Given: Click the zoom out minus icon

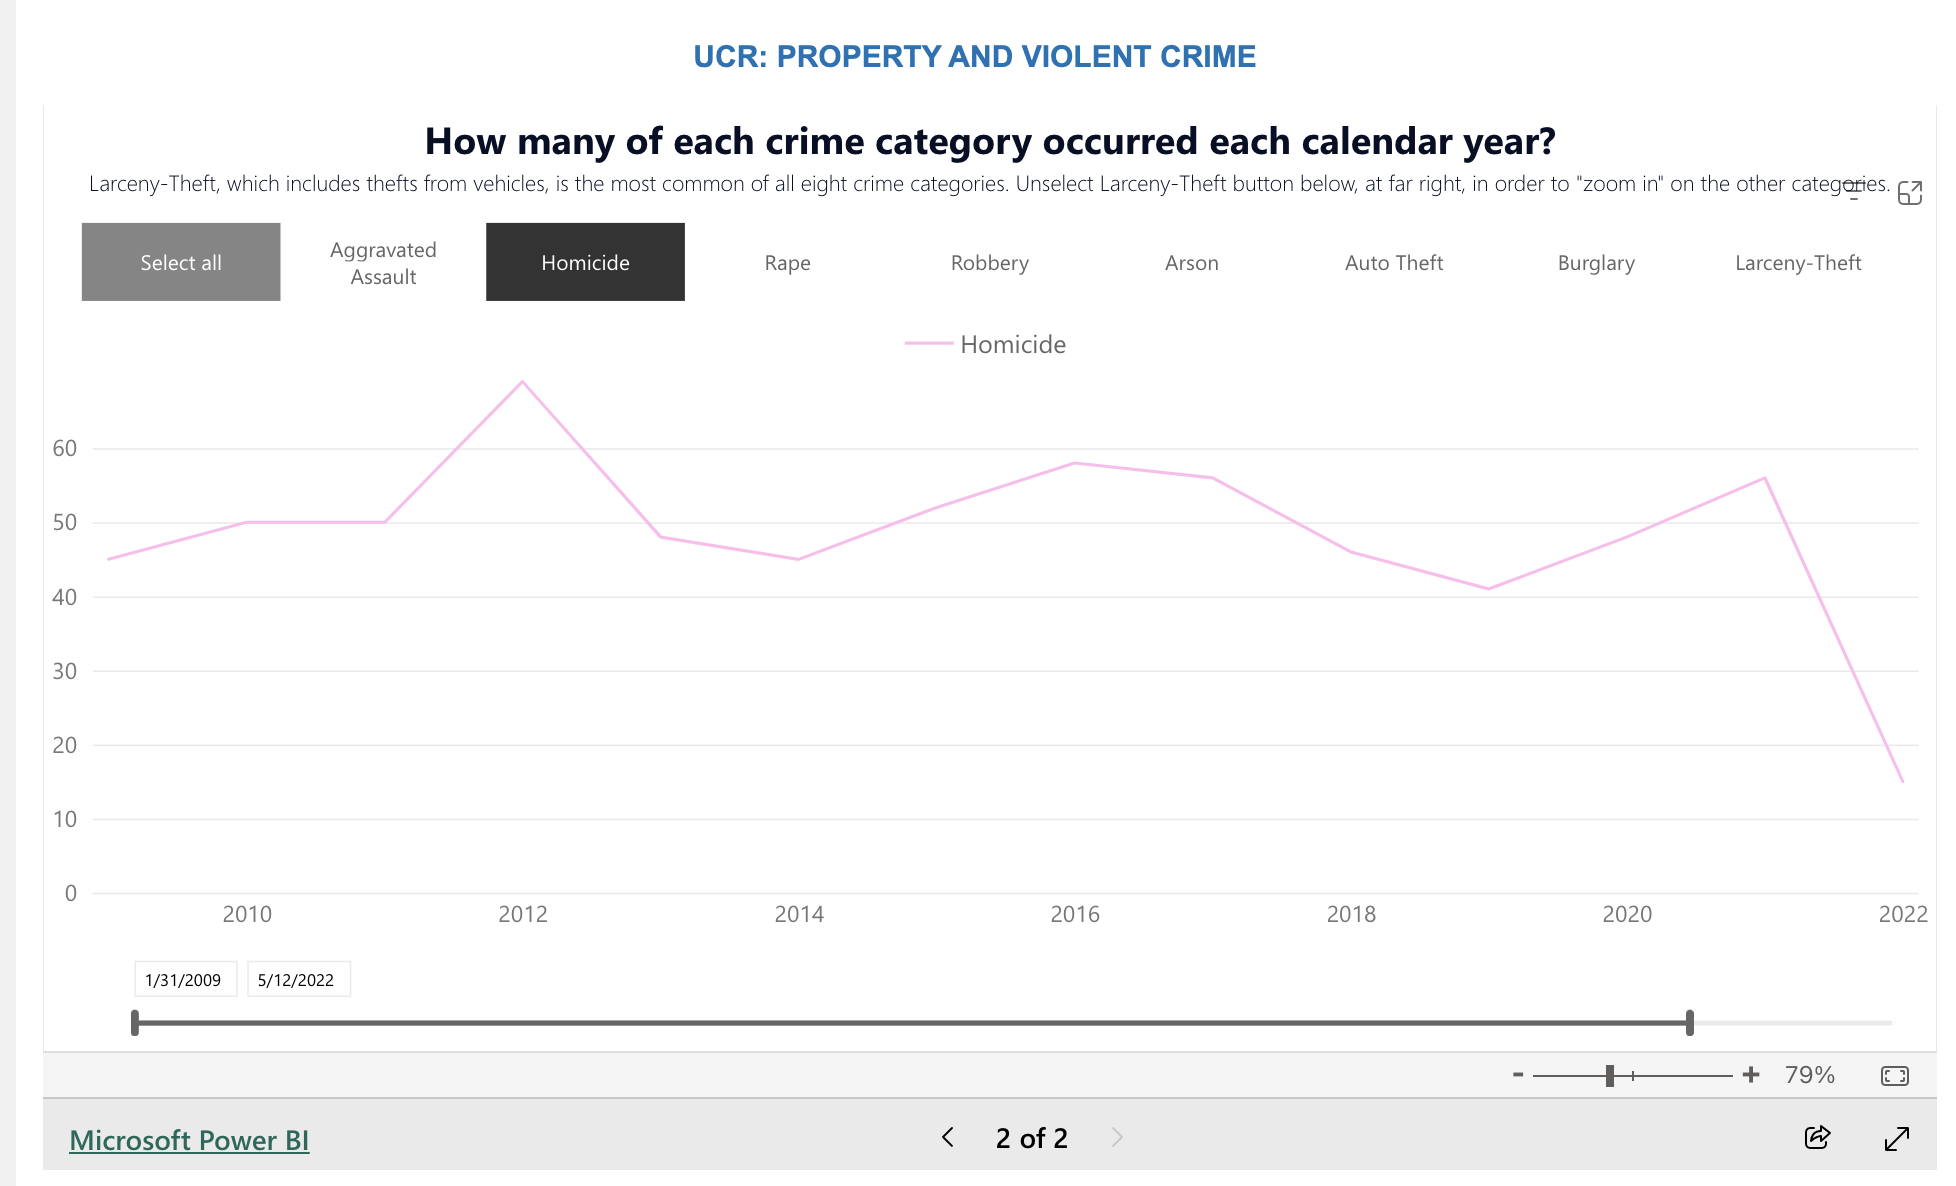Looking at the screenshot, I should 1518,1075.
